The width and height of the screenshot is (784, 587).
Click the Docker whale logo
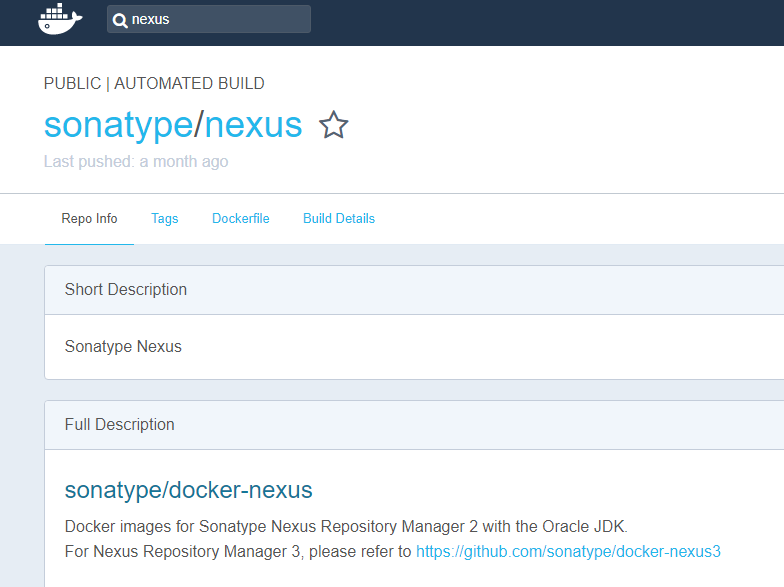click(x=60, y=20)
